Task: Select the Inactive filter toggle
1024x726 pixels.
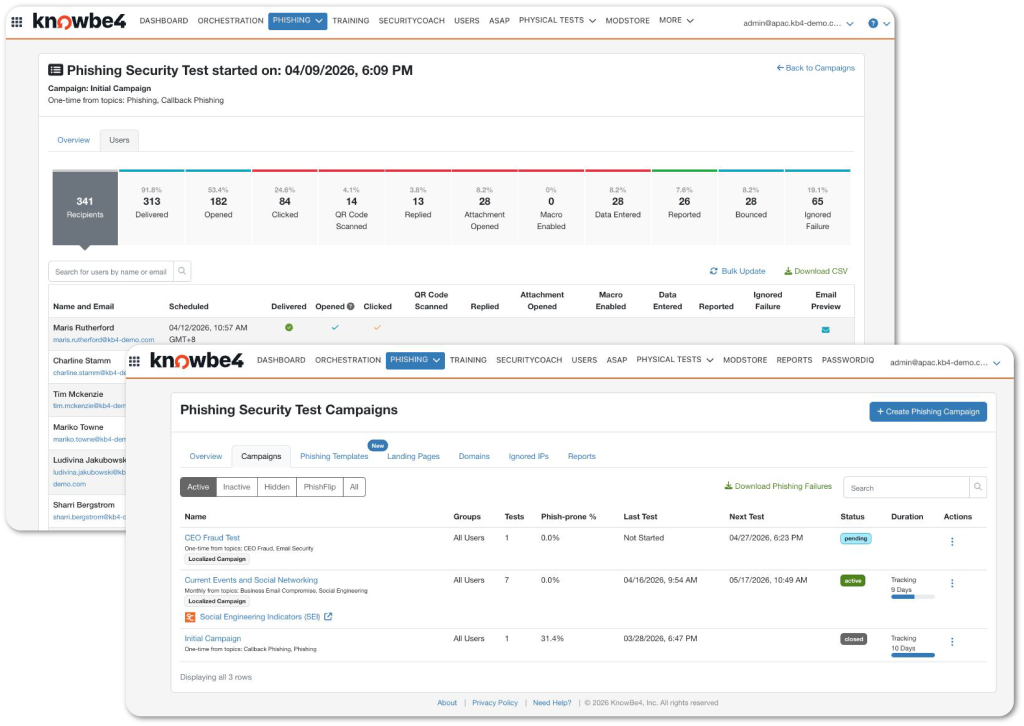Action: pyautogui.click(x=236, y=487)
